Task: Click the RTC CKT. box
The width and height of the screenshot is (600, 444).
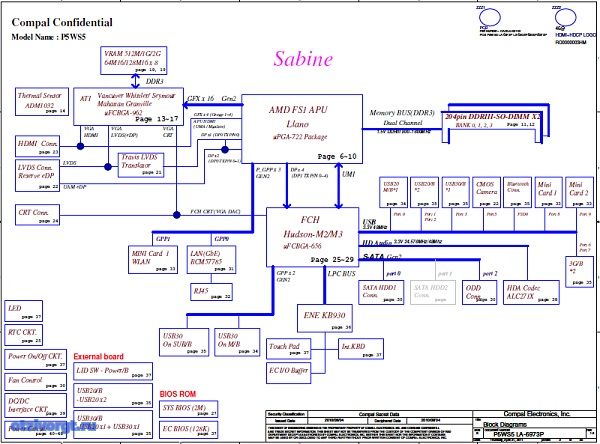Action: [x=23, y=335]
